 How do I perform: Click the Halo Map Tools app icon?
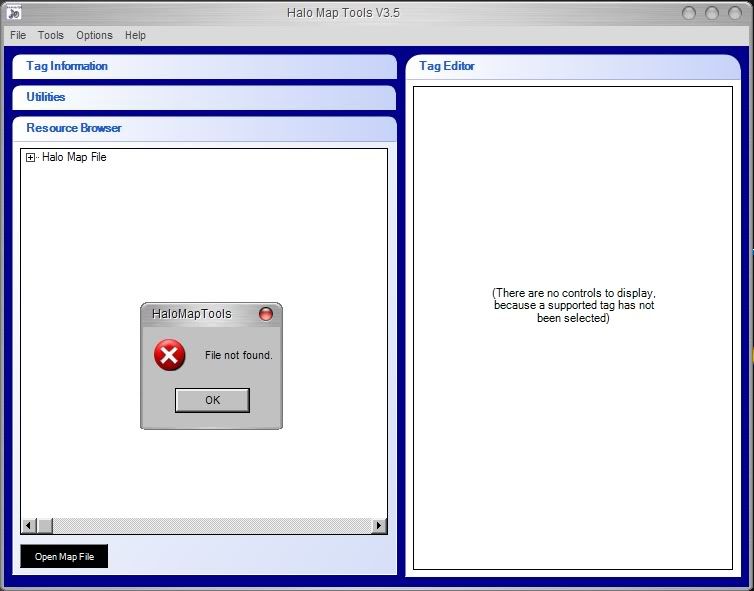pos(14,12)
